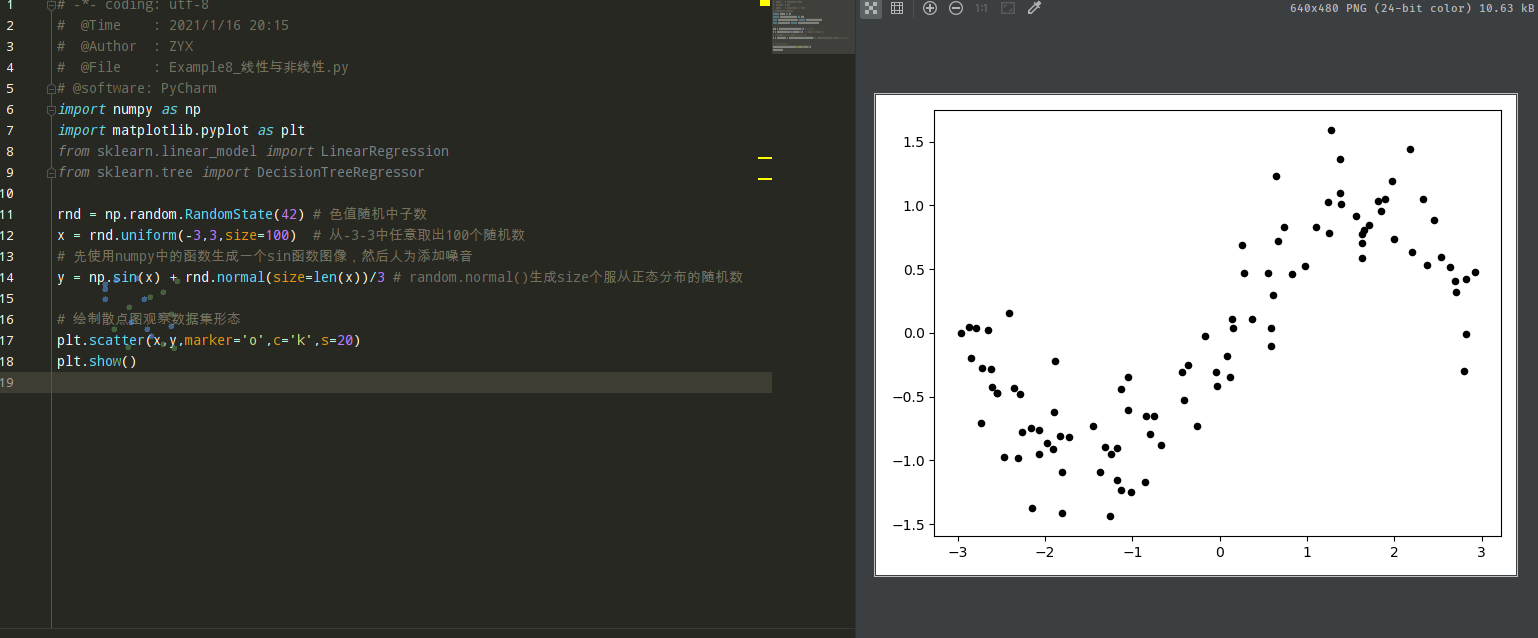The width and height of the screenshot is (1538, 638).
Task: Click the comment on line 13 about sin函数图像
Action: tap(265, 256)
